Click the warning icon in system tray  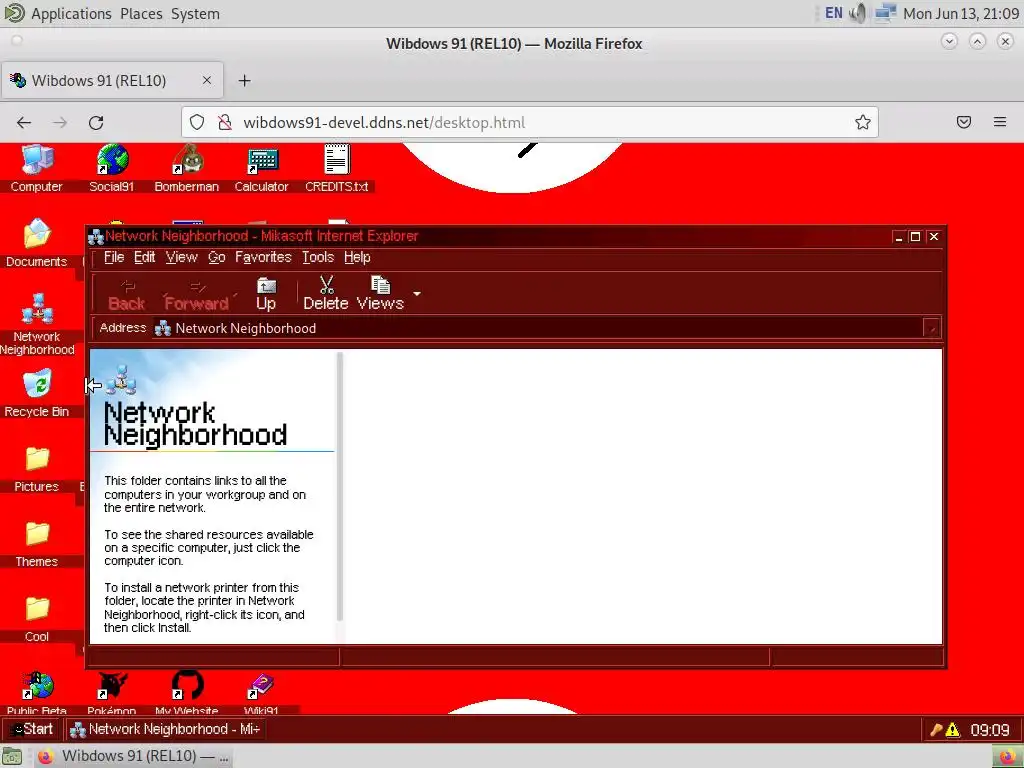953,729
